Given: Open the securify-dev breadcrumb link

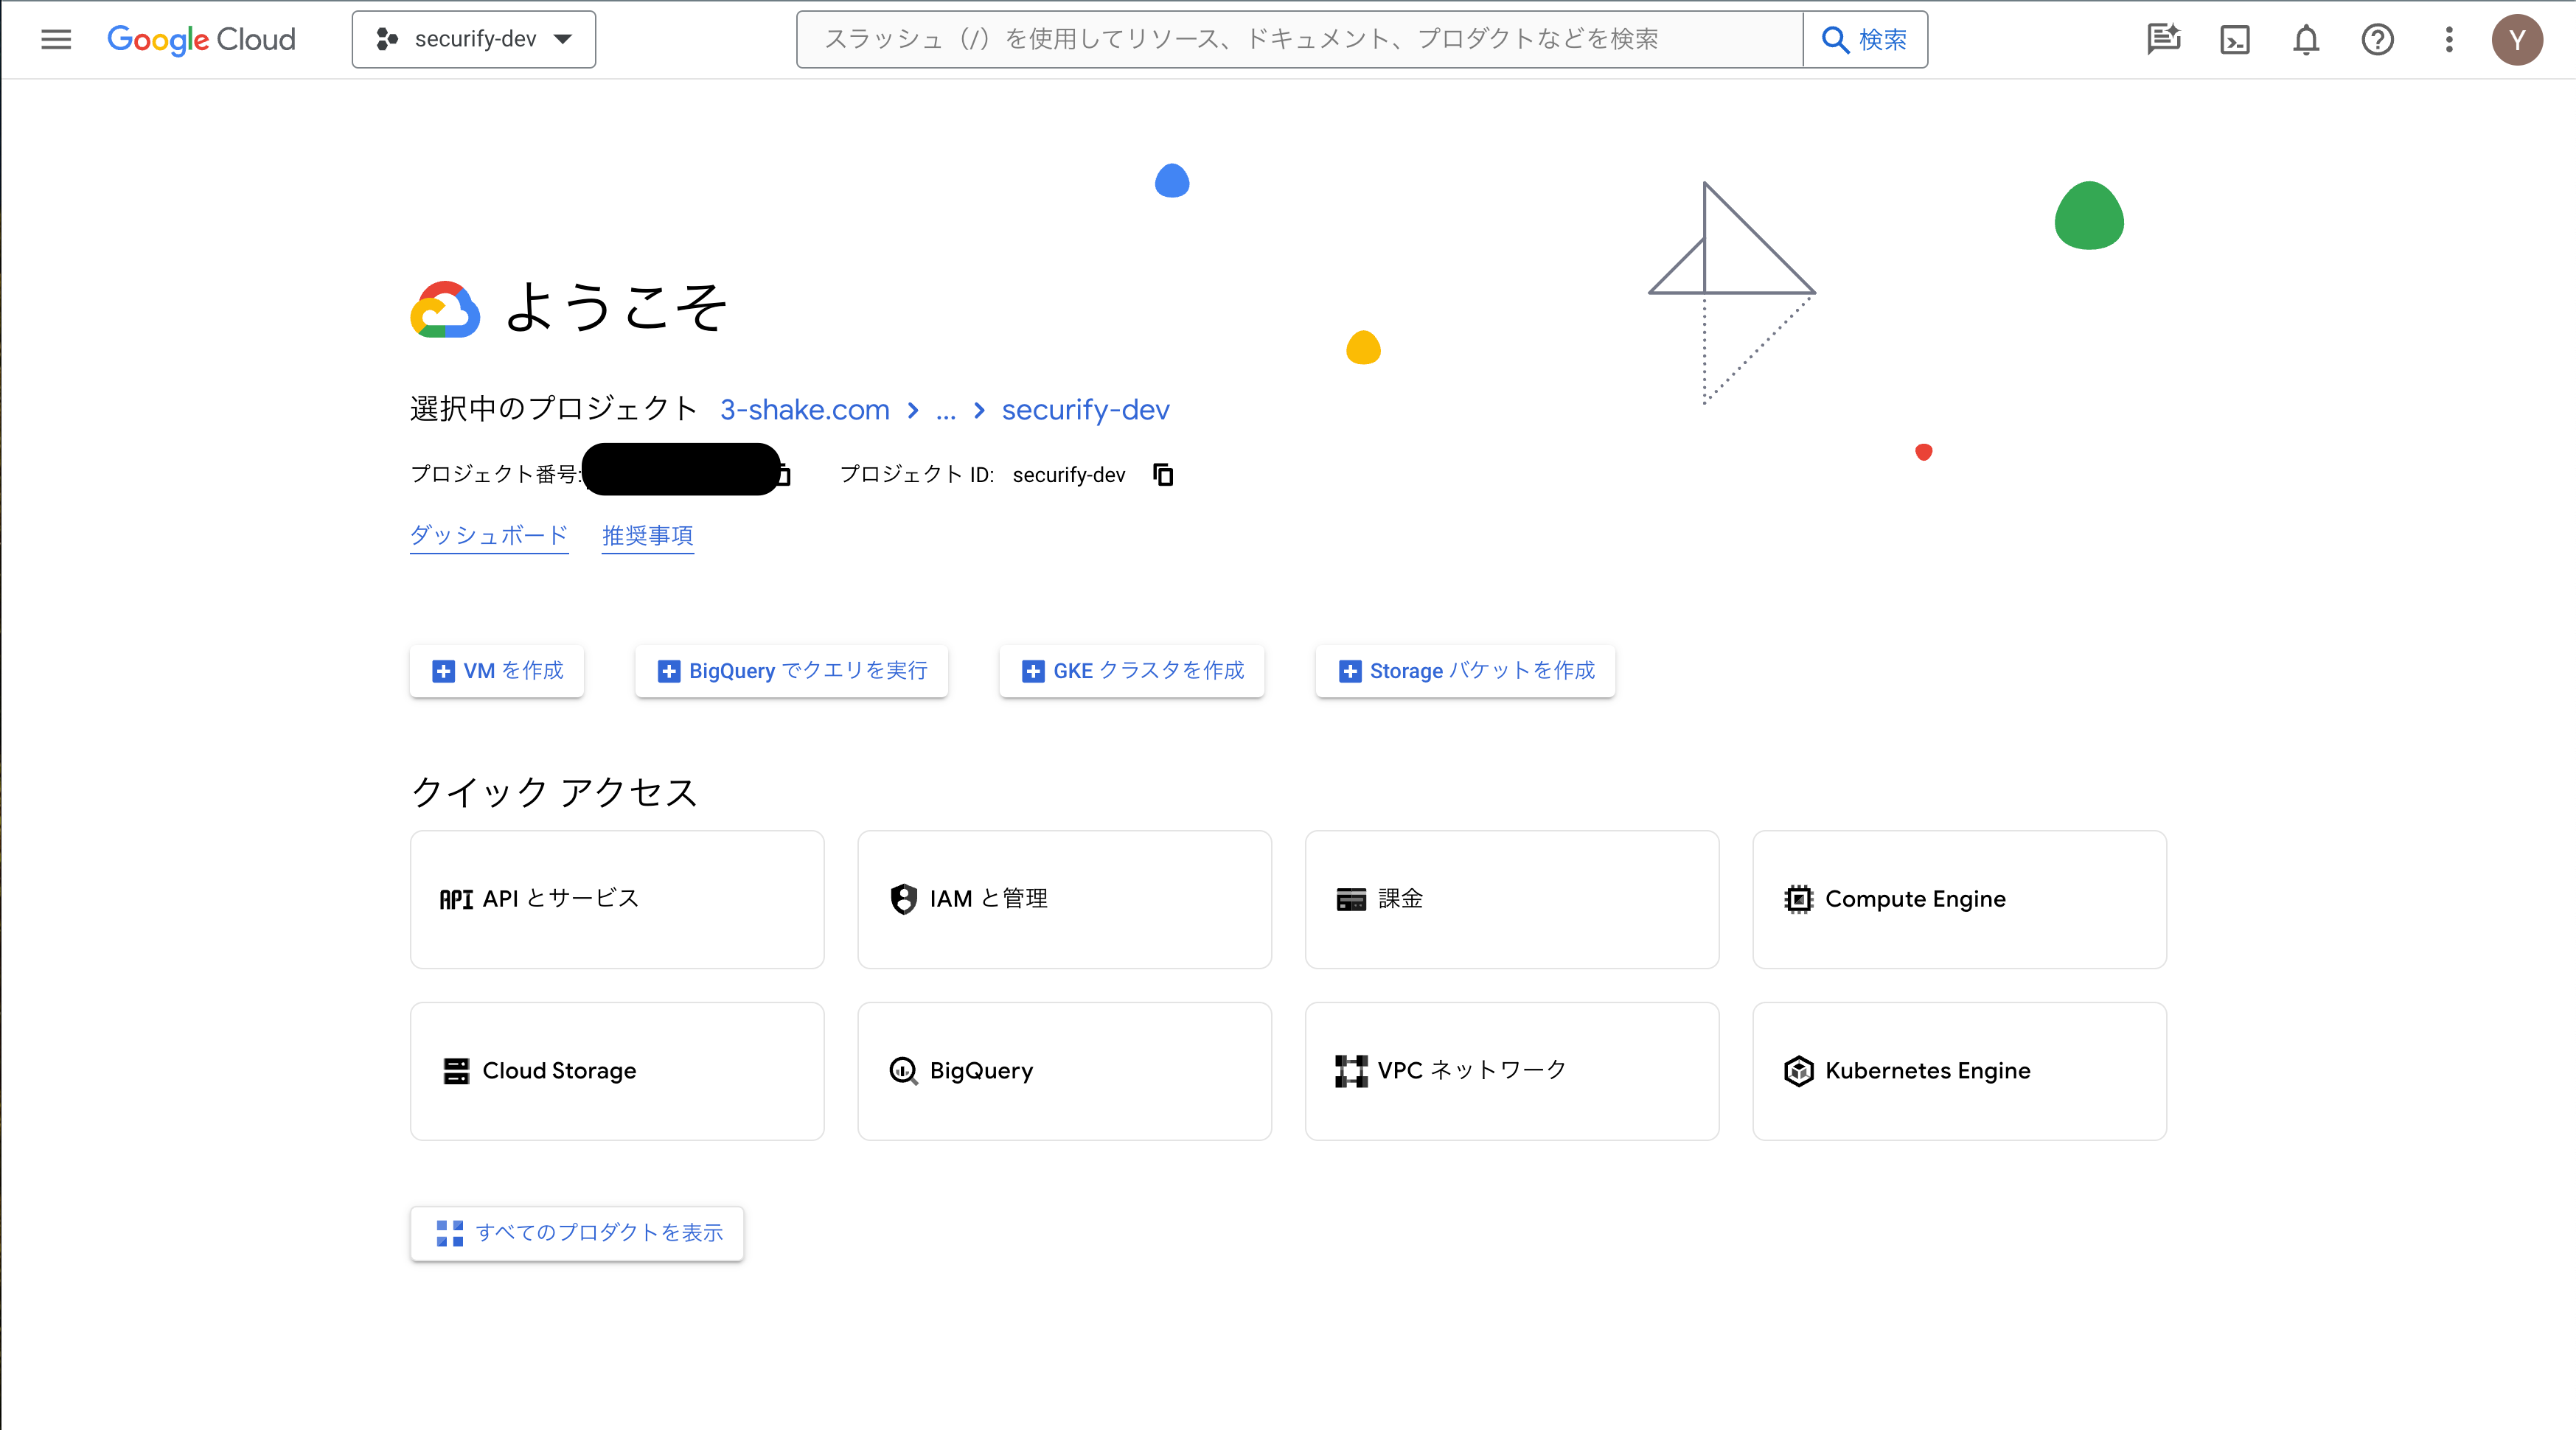Looking at the screenshot, I should click(x=1085, y=409).
